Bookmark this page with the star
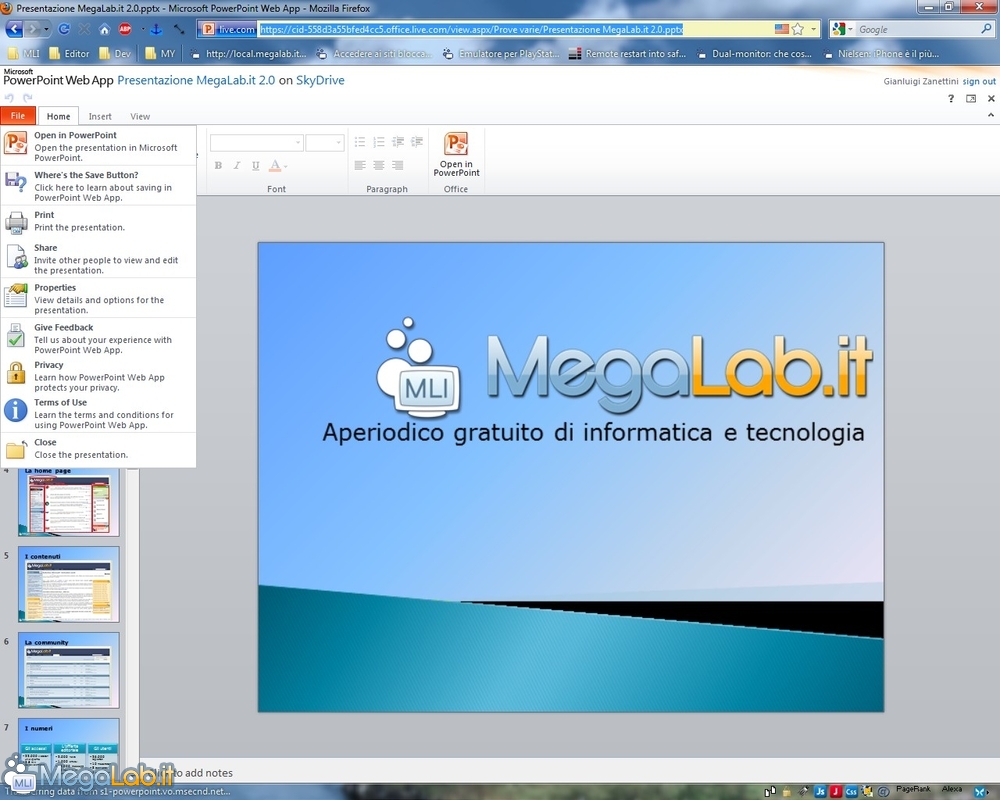 tap(798, 29)
